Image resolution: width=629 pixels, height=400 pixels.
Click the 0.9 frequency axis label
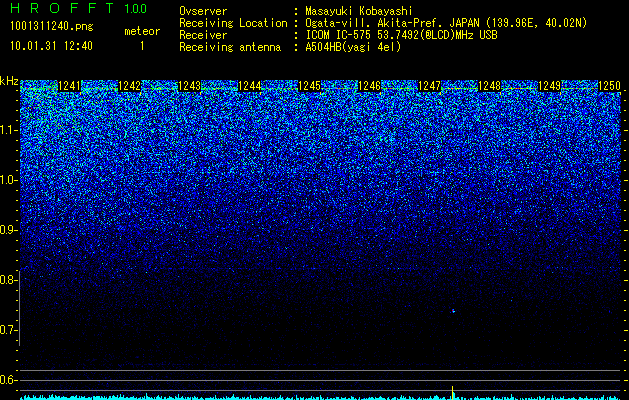[8, 230]
